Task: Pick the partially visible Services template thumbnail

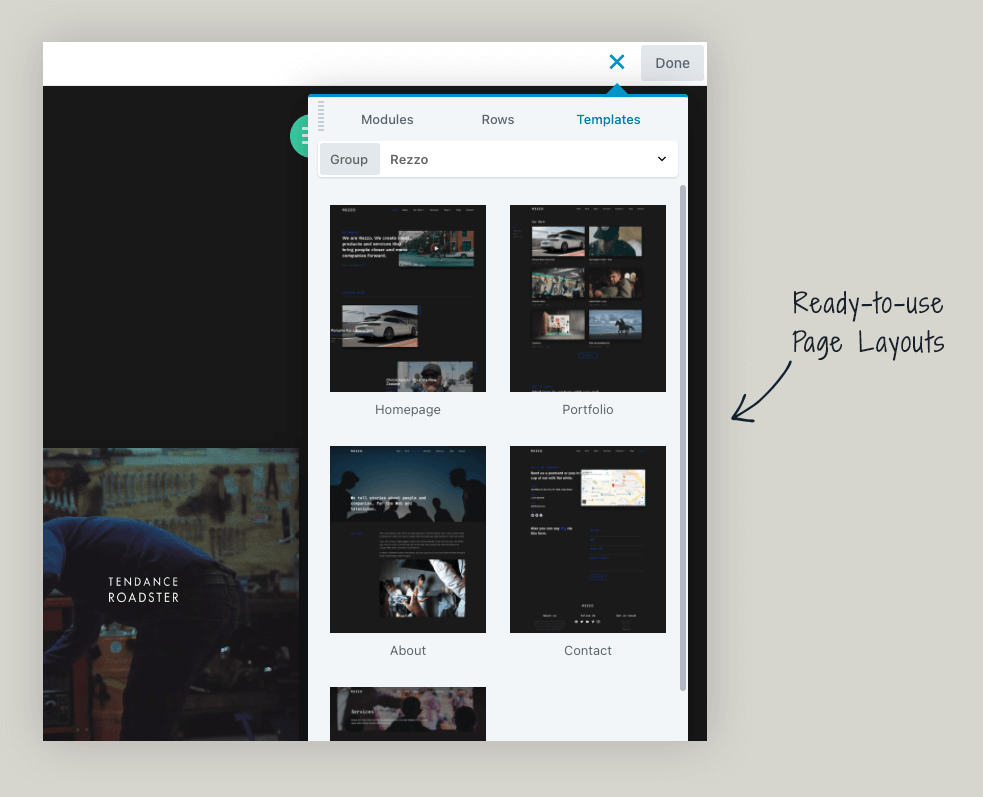Action: coord(407,714)
